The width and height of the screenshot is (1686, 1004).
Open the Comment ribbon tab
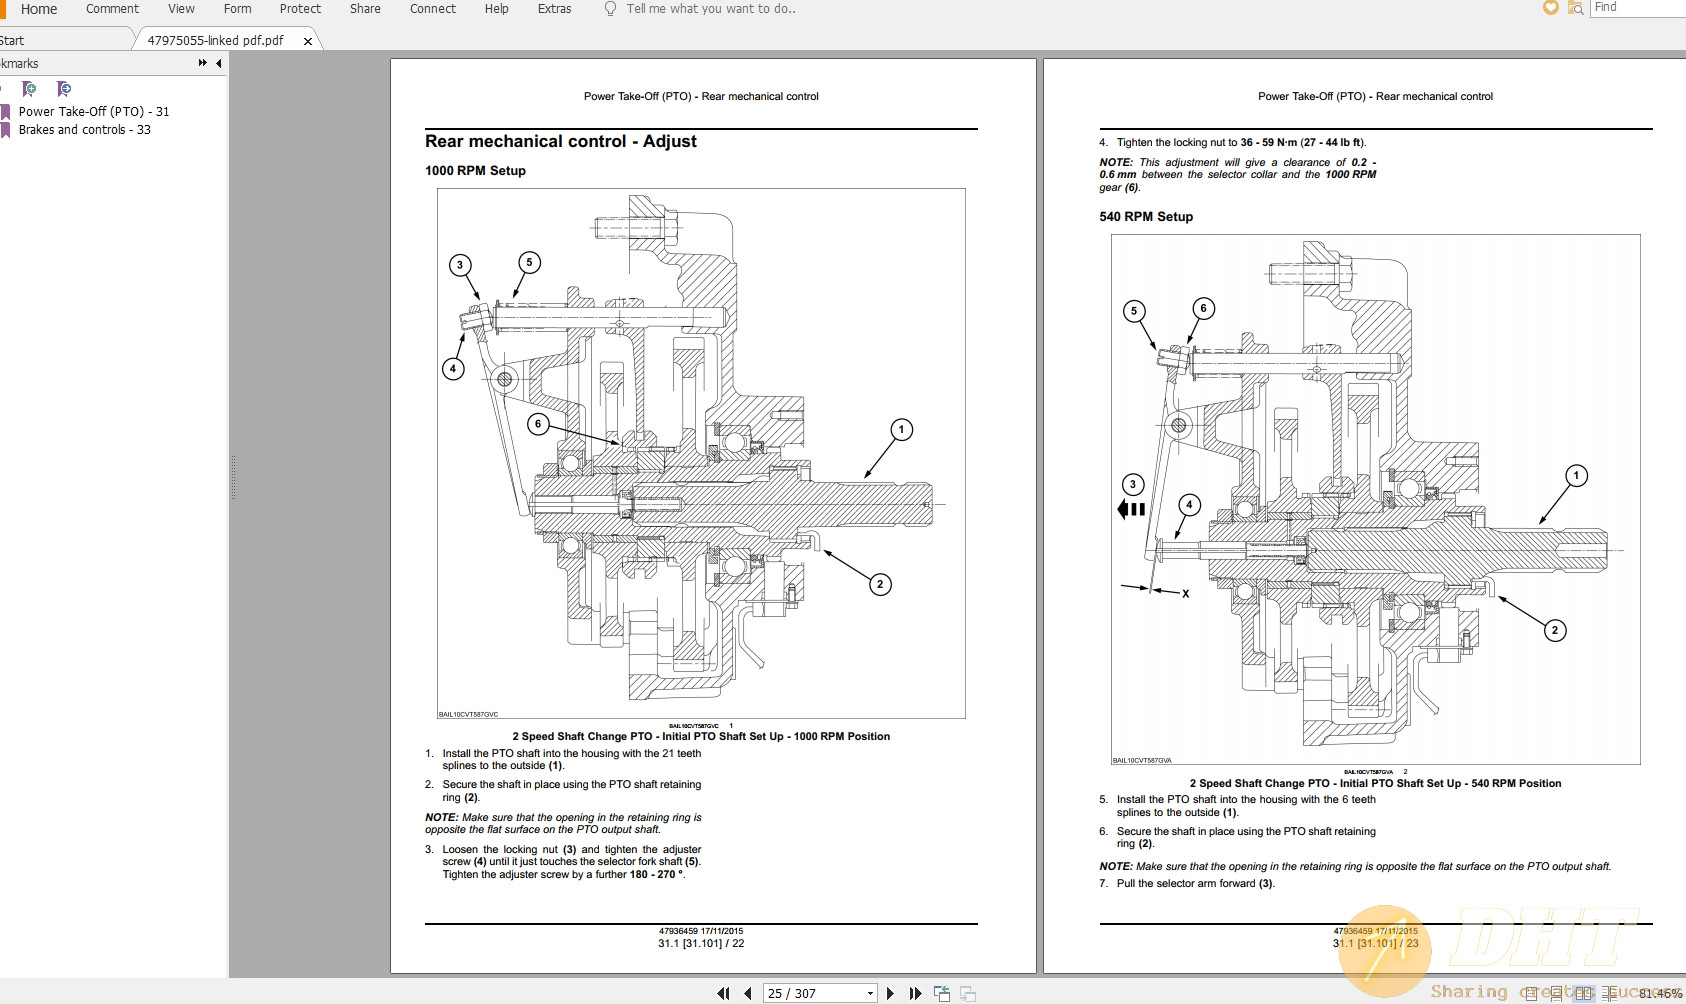coord(111,8)
